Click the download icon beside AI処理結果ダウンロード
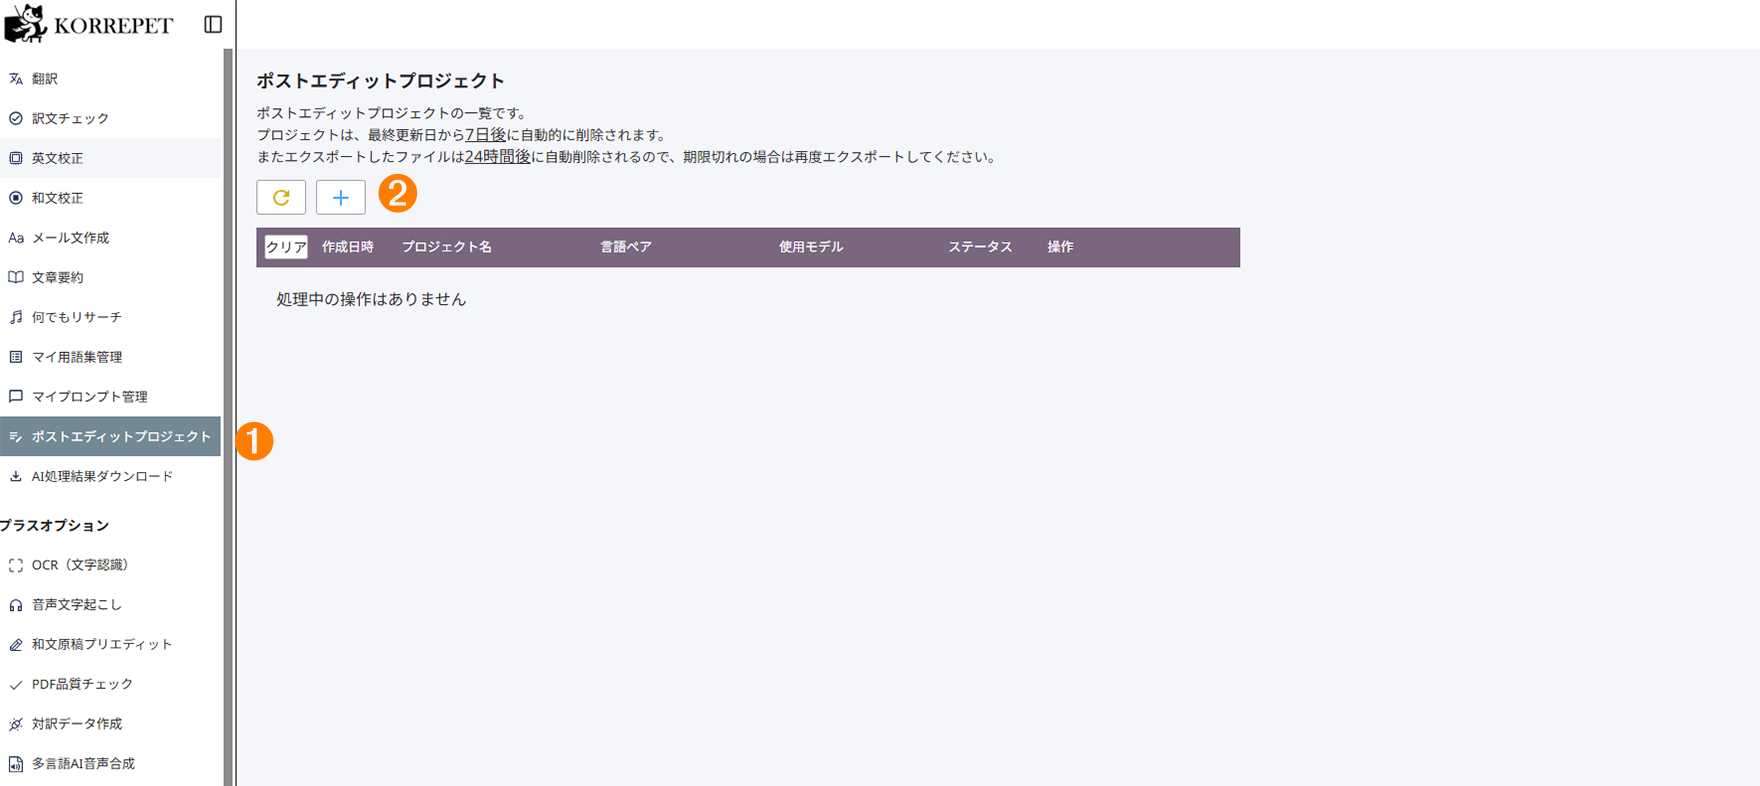Screen dimensions: 1760x786 [x=16, y=476]
